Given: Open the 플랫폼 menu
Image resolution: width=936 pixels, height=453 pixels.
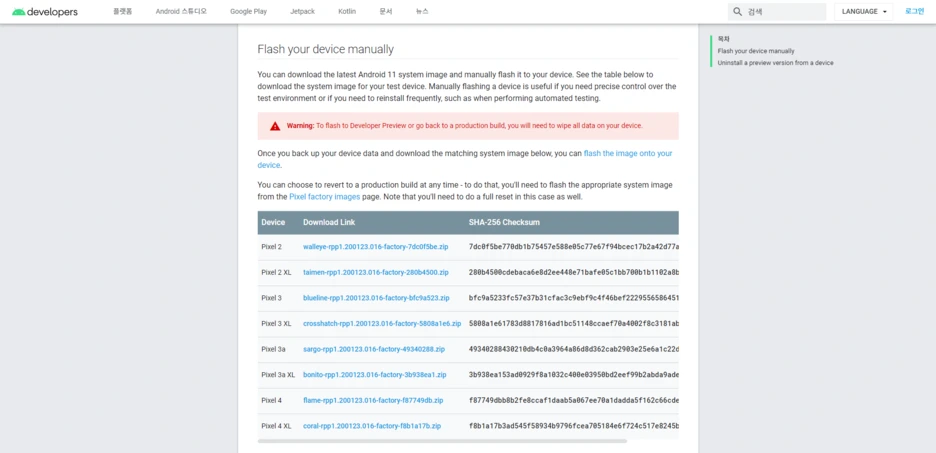Looking at the screenshot, I should [x=122, y=12].
